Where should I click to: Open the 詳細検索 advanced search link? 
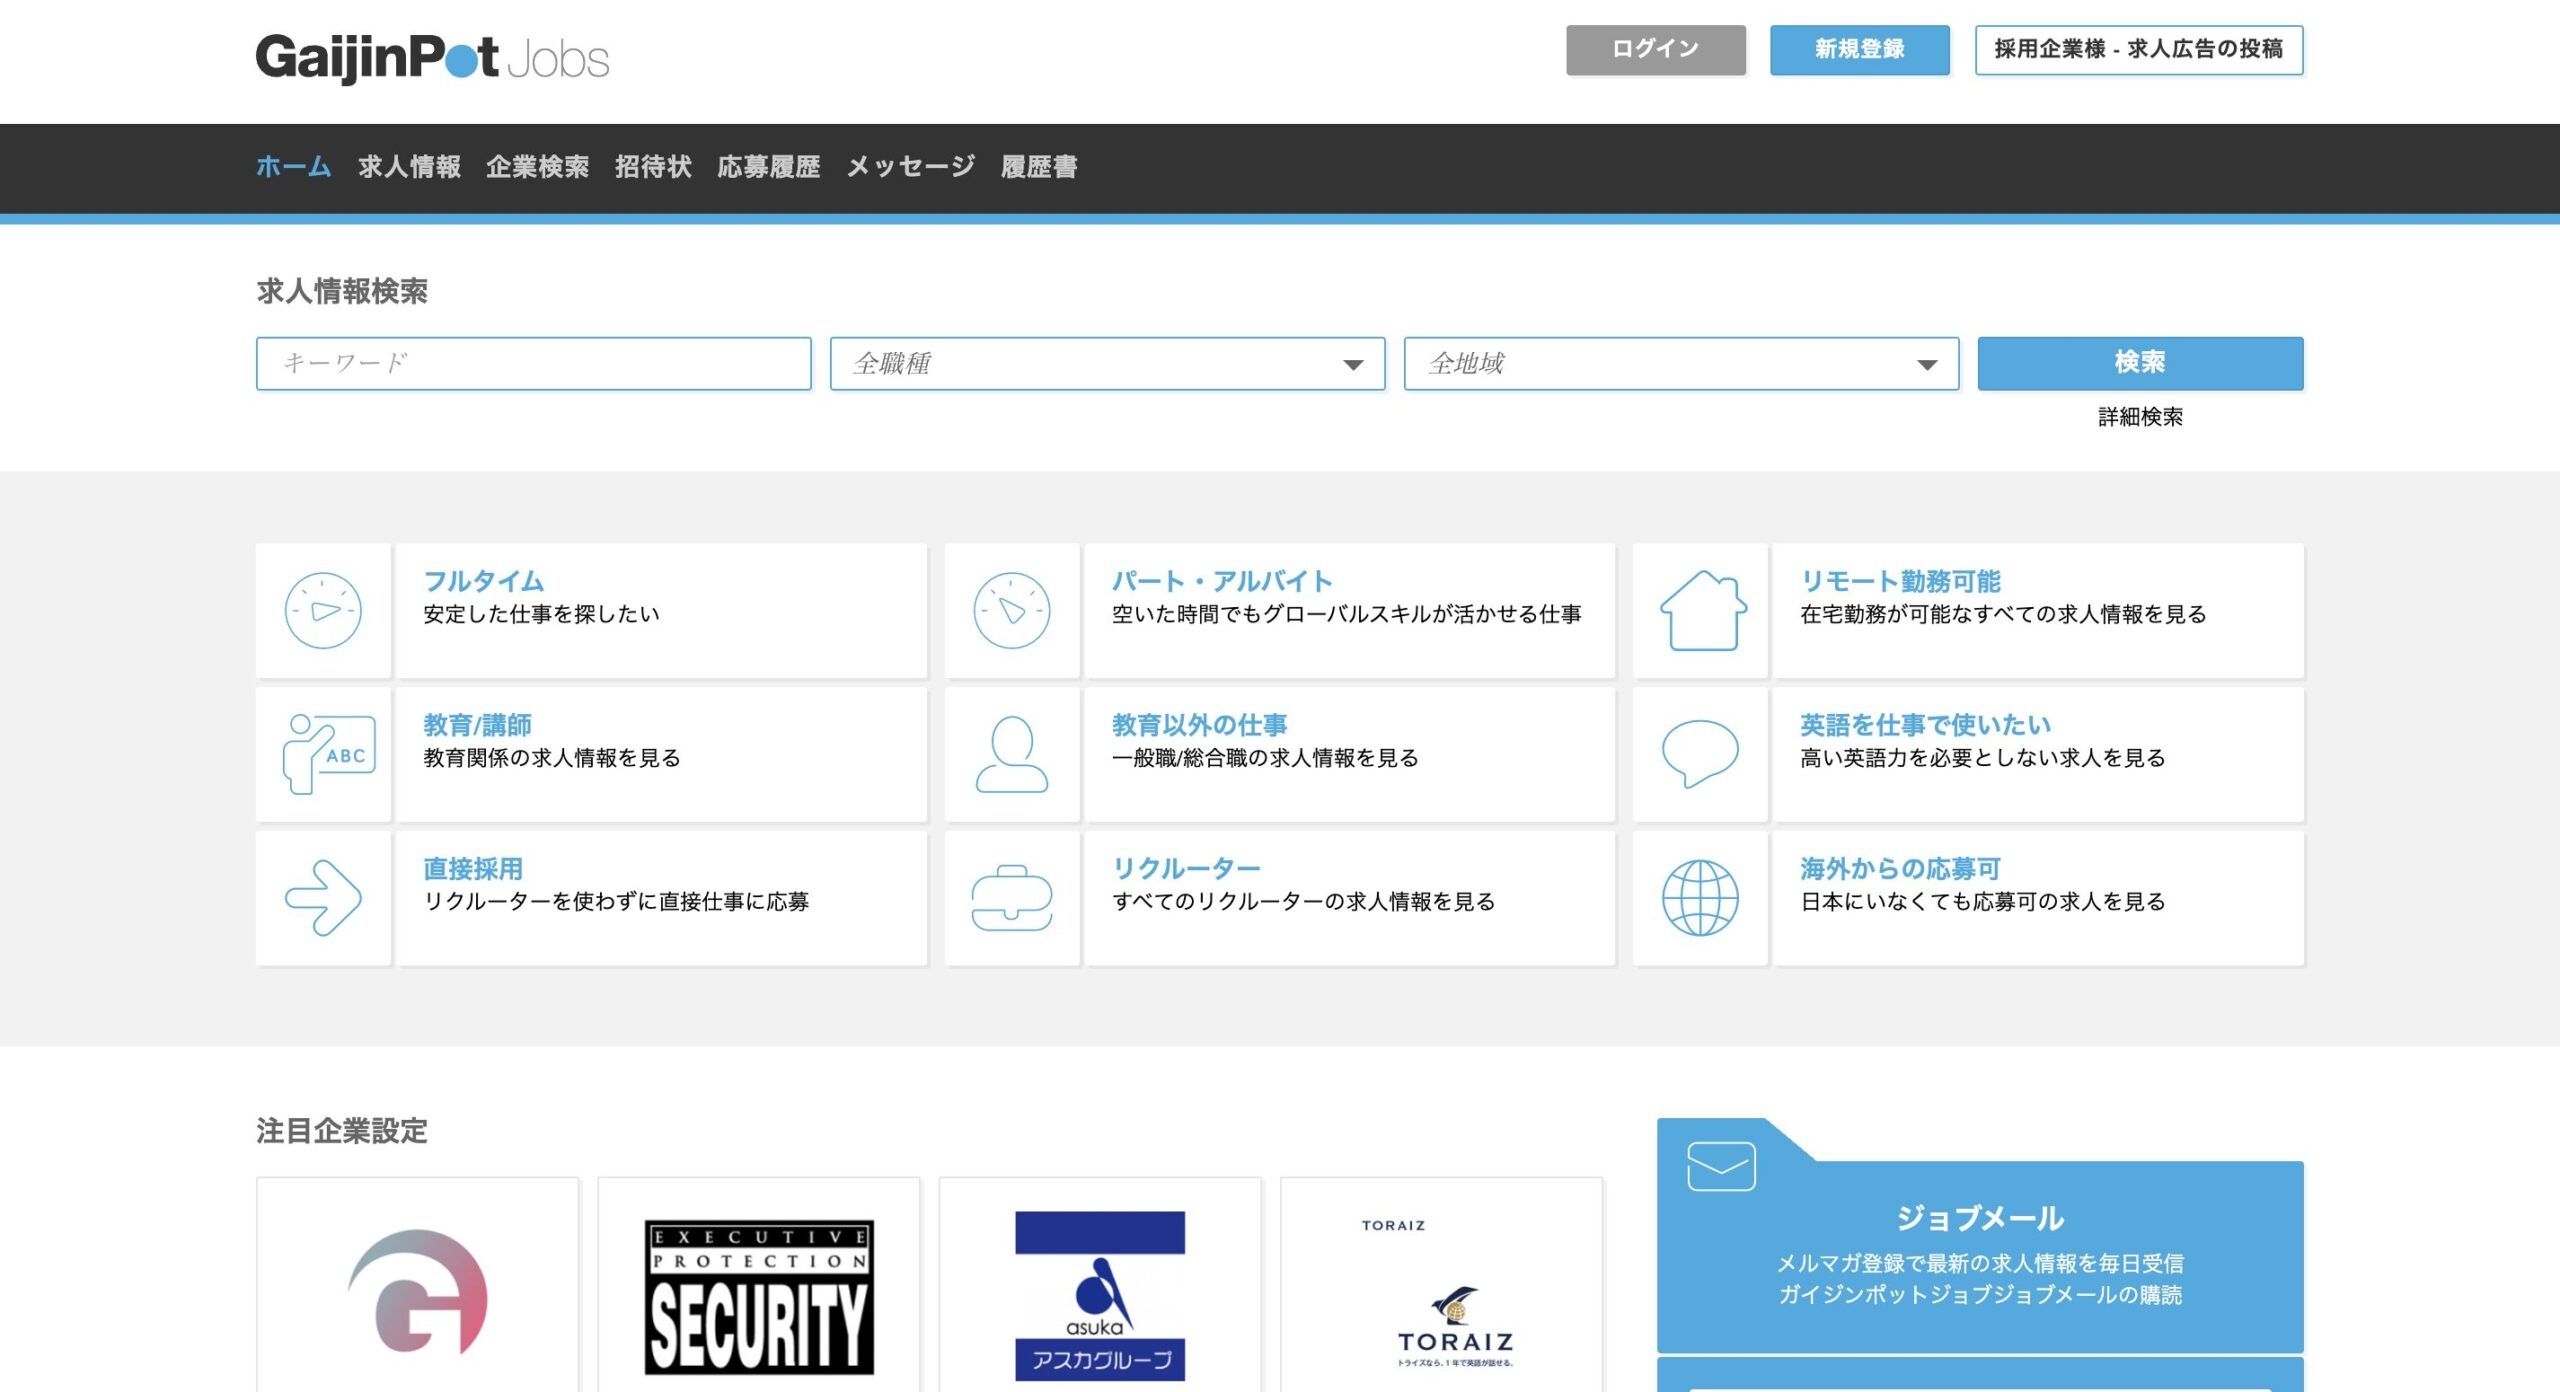(x=2140, y=417)
